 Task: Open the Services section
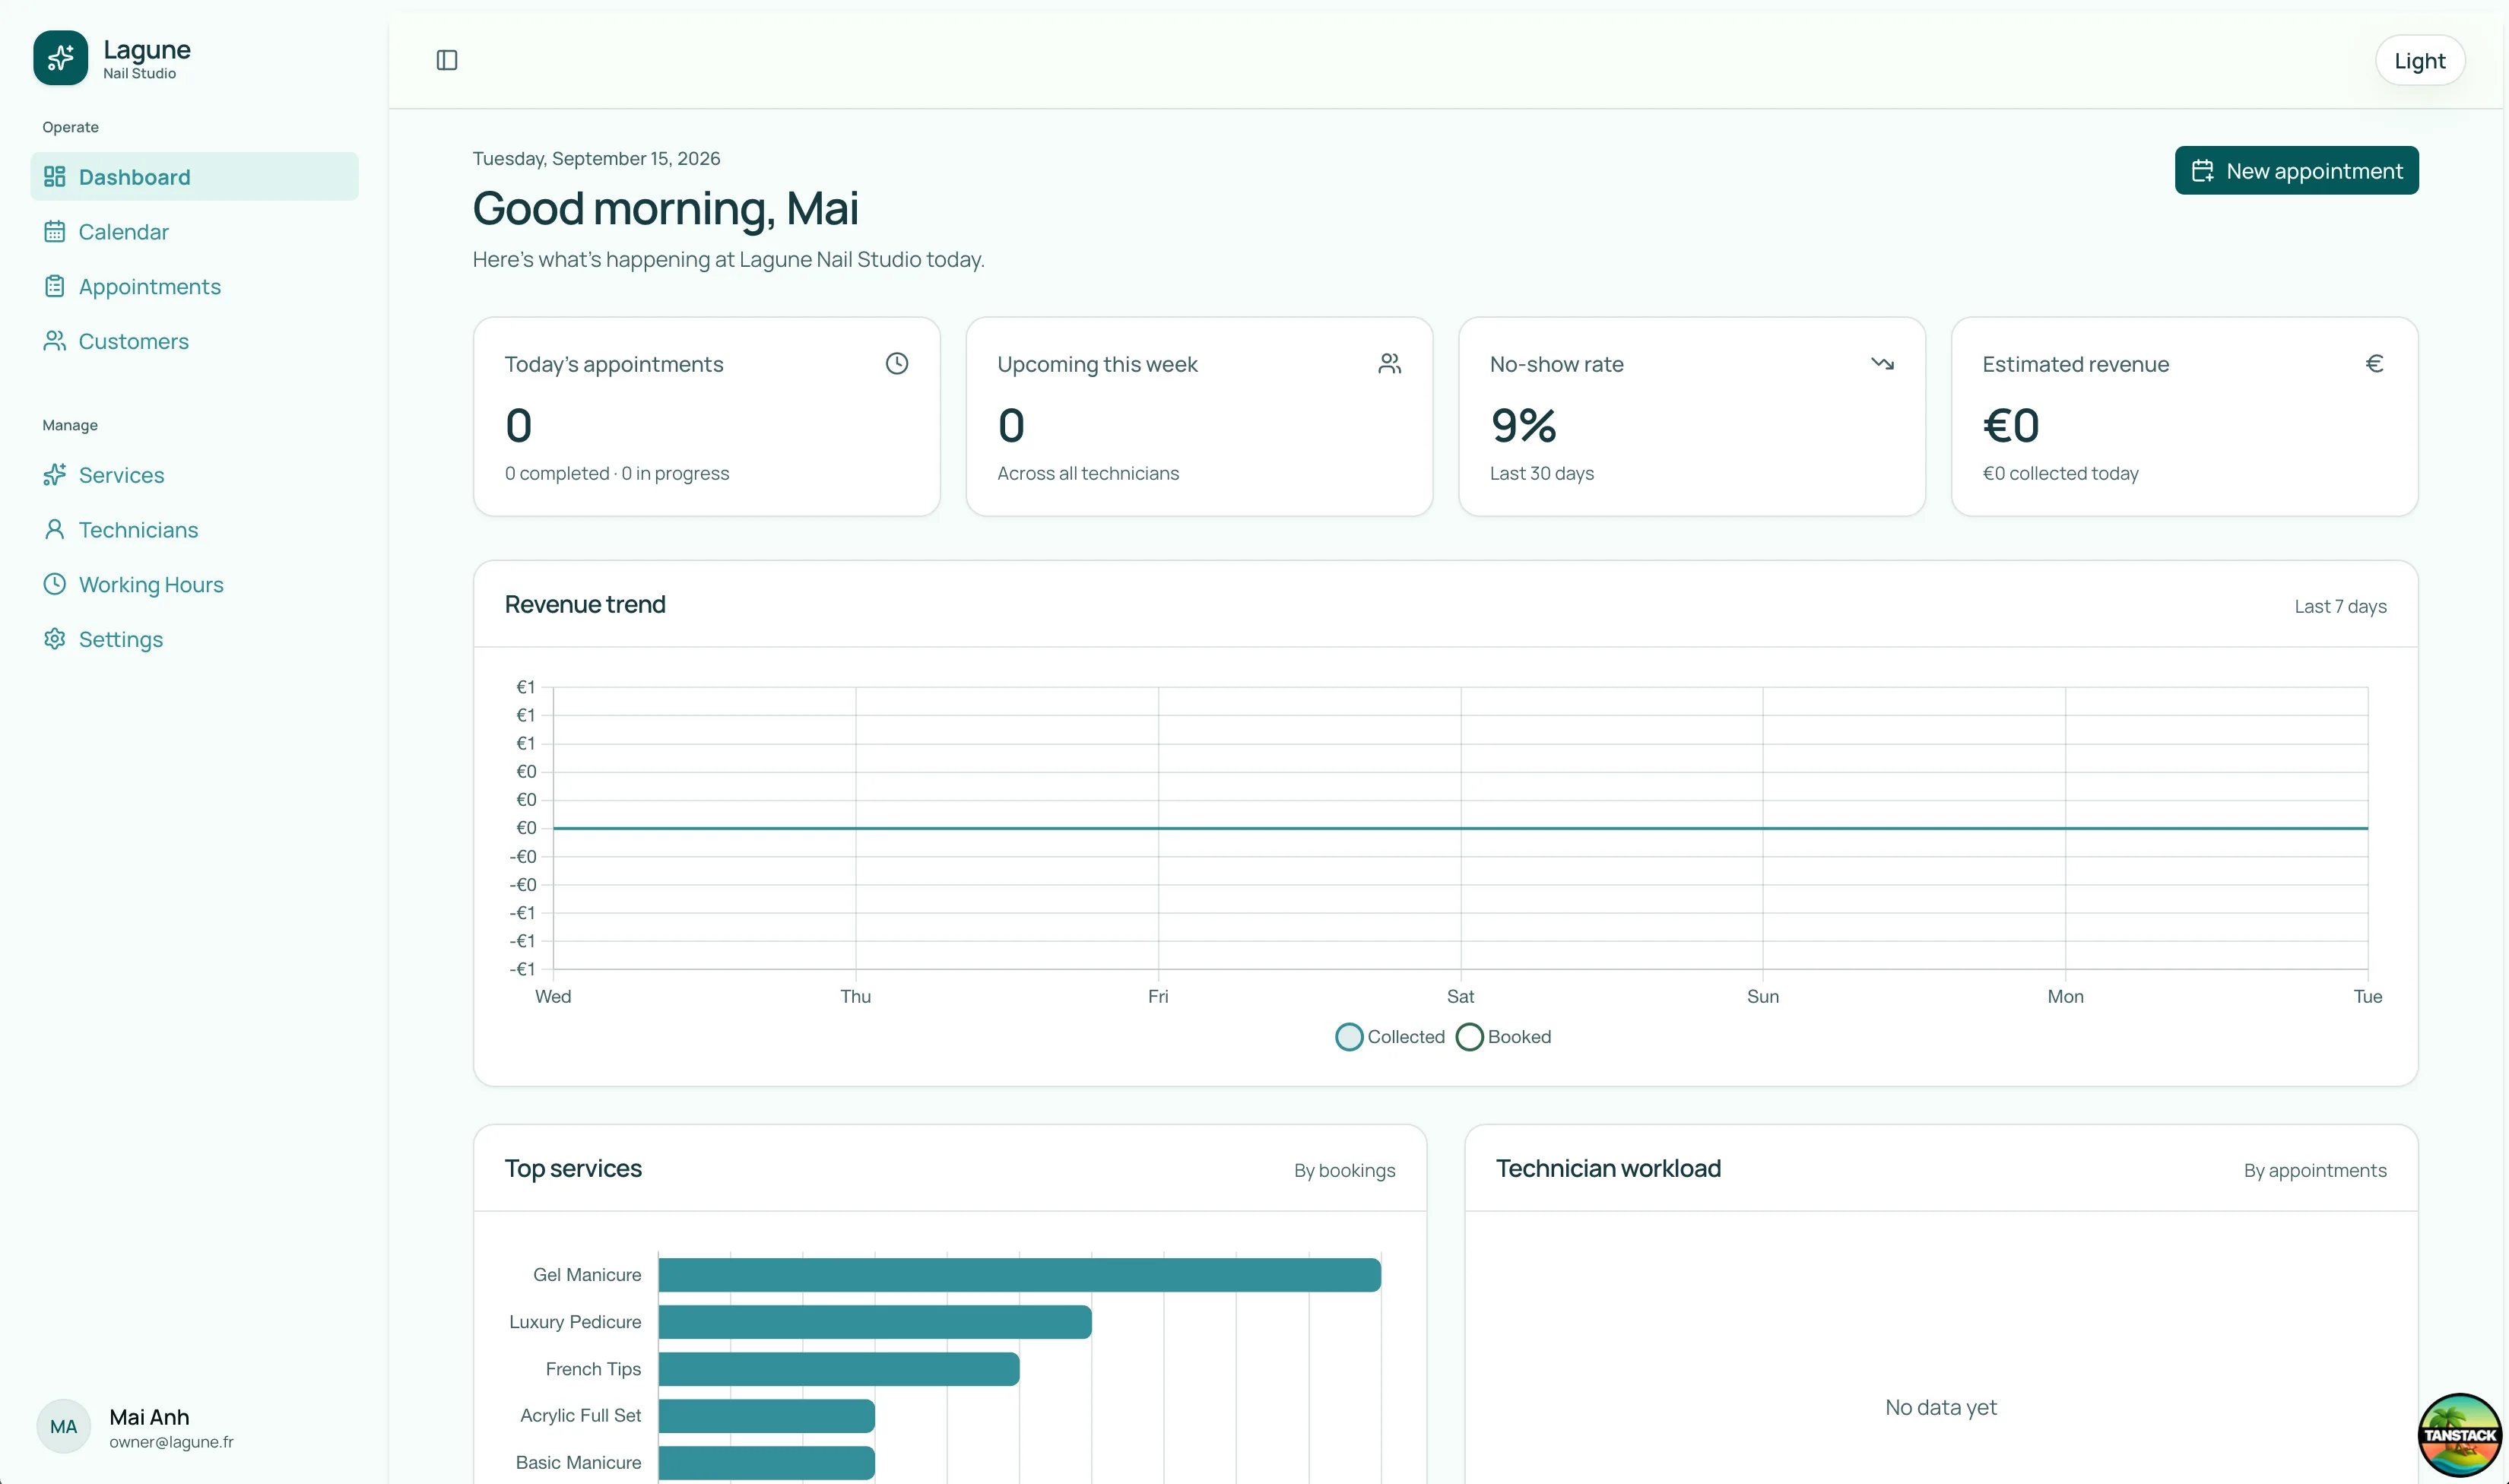click(194, 475)
